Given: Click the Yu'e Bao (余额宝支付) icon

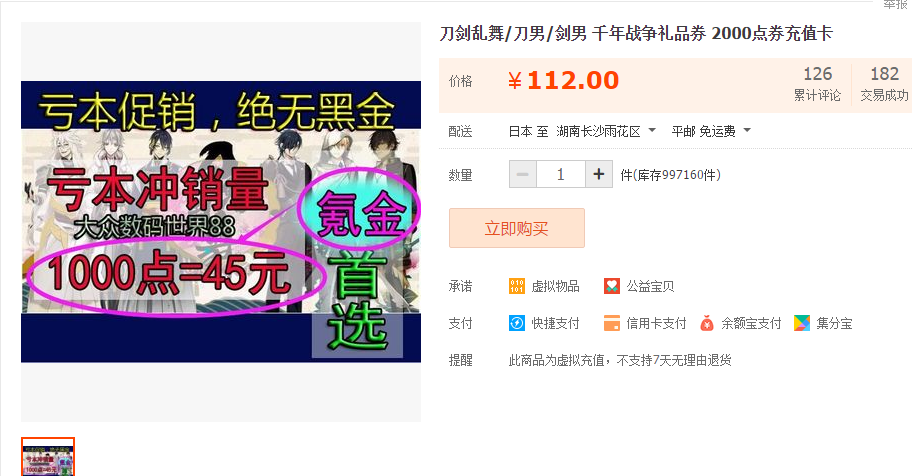Looking at the screenshot, I should [x=707, y=323].
